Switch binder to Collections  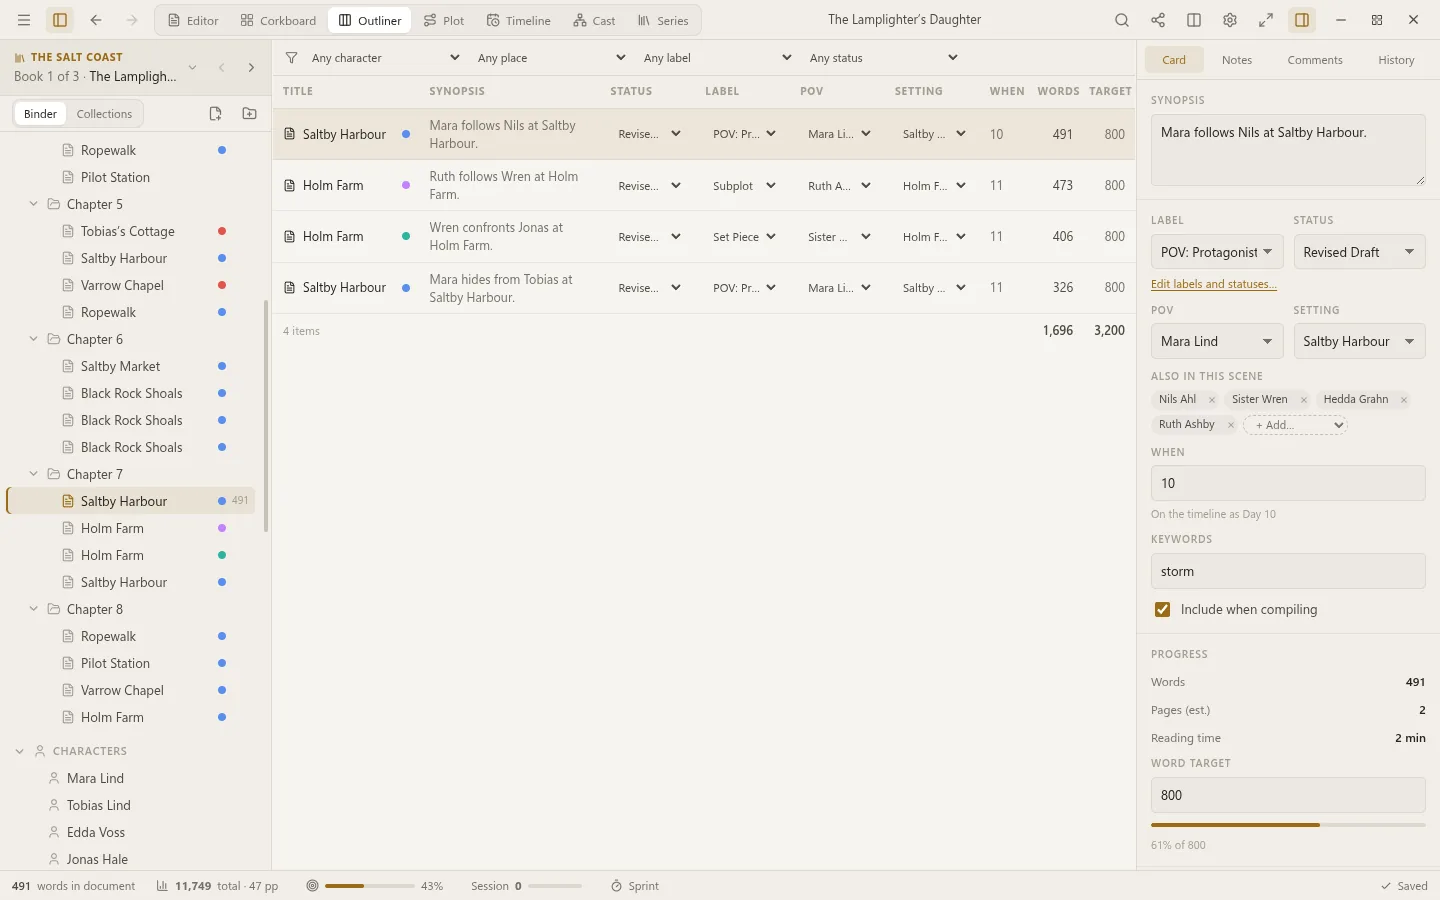coord(104,114)
